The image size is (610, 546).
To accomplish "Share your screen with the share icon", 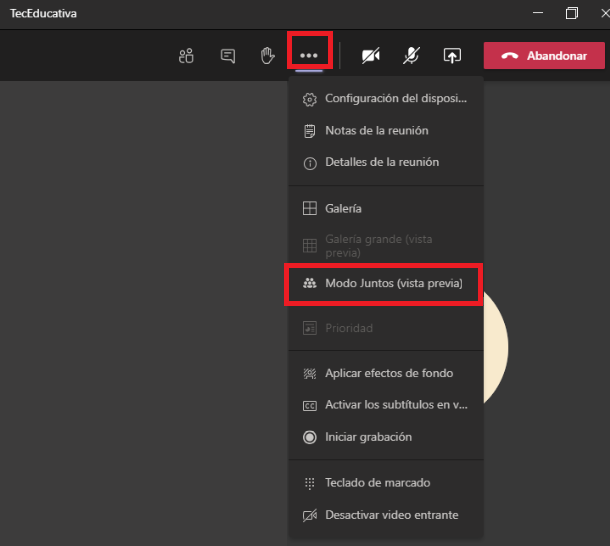I will pos(452,56).
